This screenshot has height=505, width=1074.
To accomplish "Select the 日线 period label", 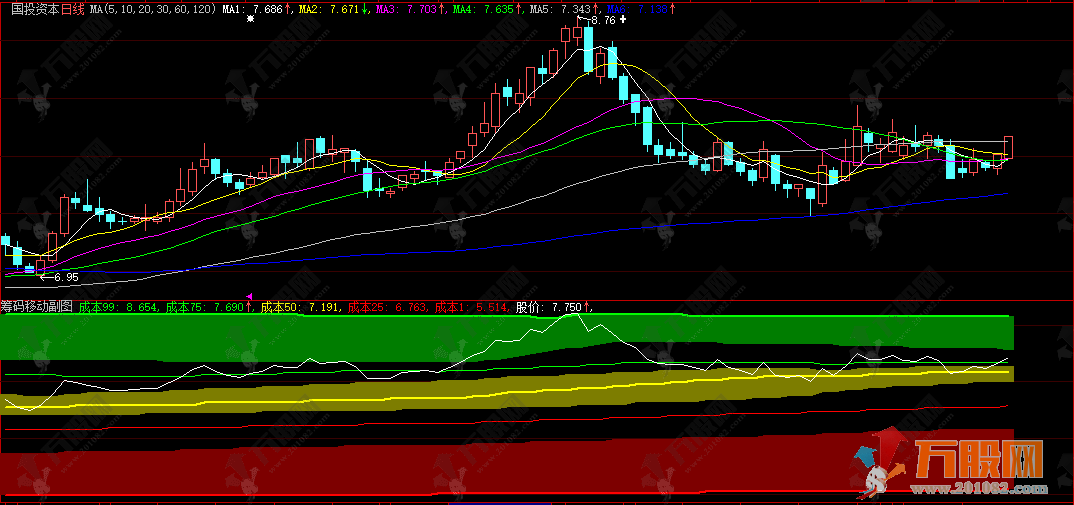I will (x=73, y=8).
